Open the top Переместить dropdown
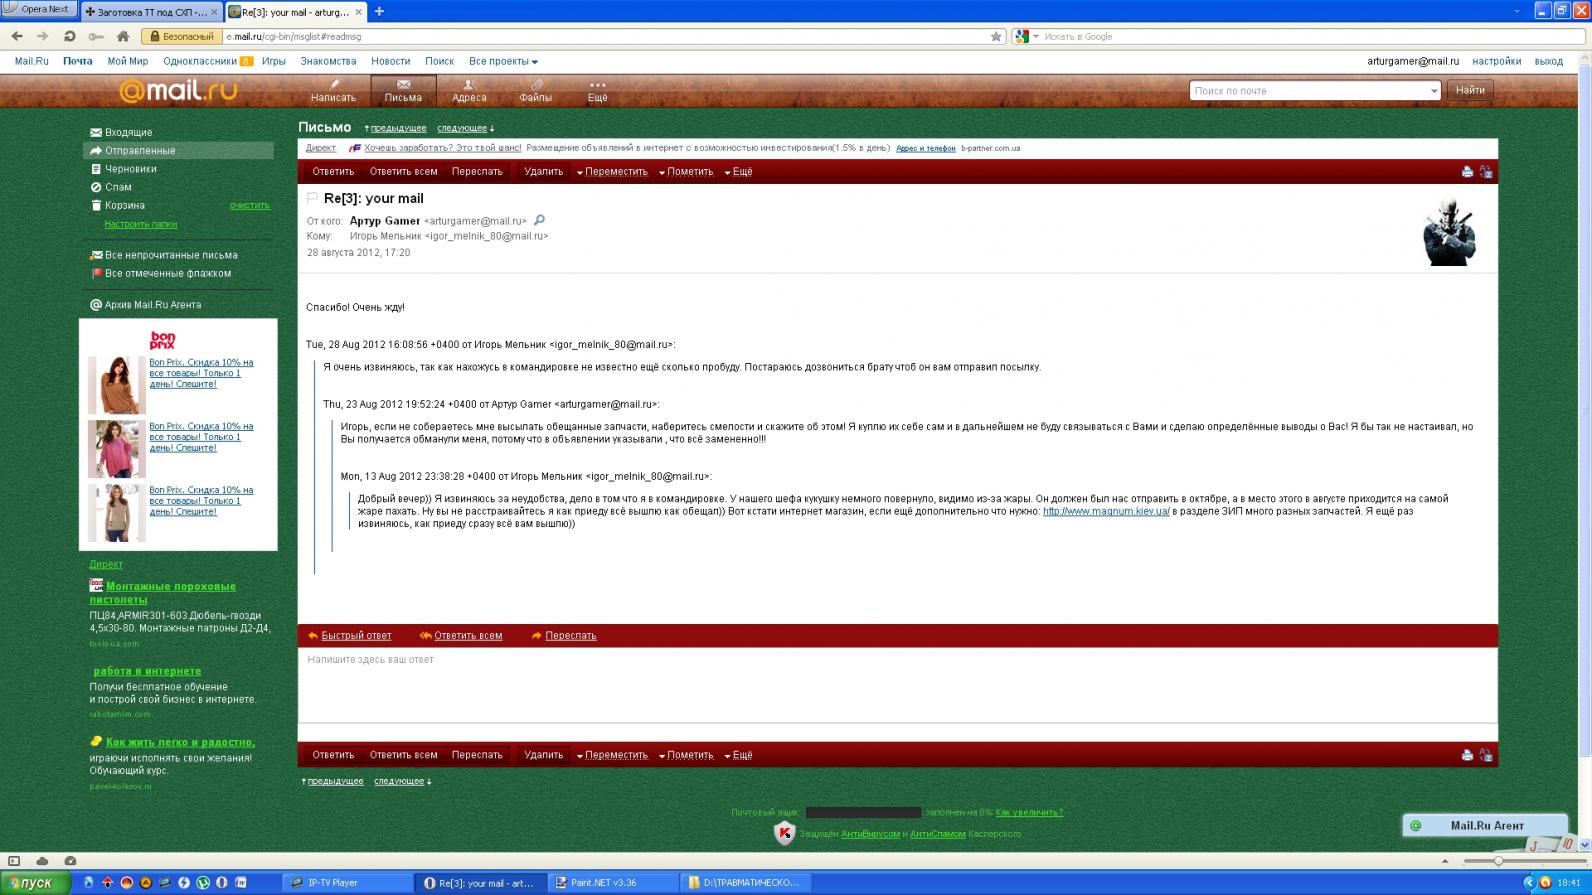This screenshot has width=1592, height=895. pos(612,172)
